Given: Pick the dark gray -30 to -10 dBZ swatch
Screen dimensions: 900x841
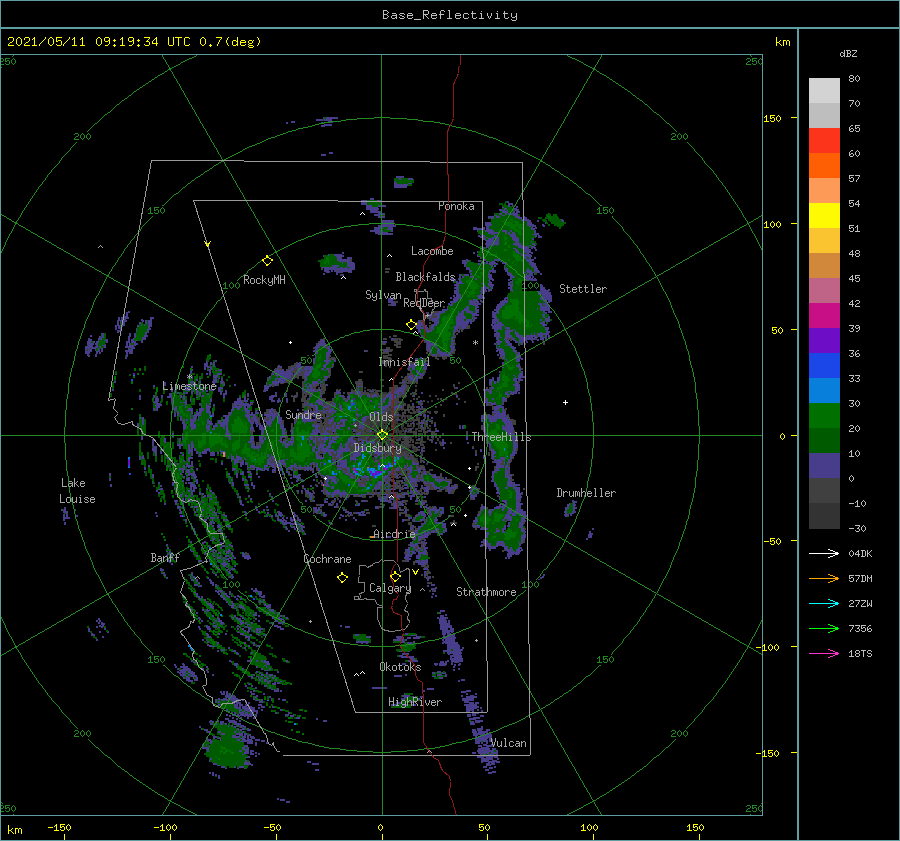Looking at the screenshot, I should tap(824, 516).
